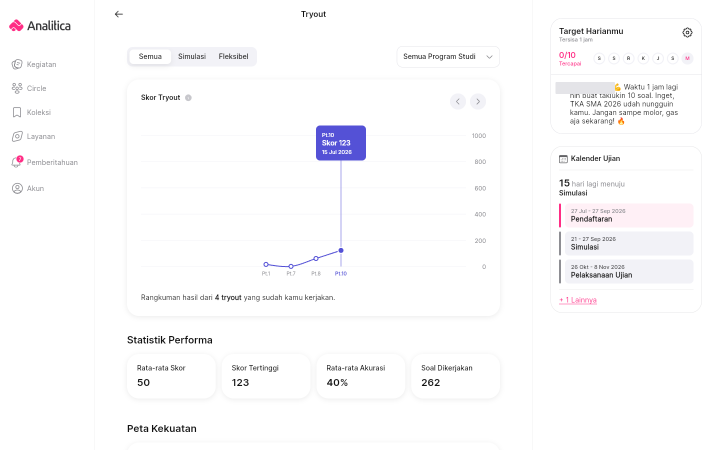720x450 pixels.
Task: Click the Analitica logo
Action: pyautogui.click(x=40, y=26)
